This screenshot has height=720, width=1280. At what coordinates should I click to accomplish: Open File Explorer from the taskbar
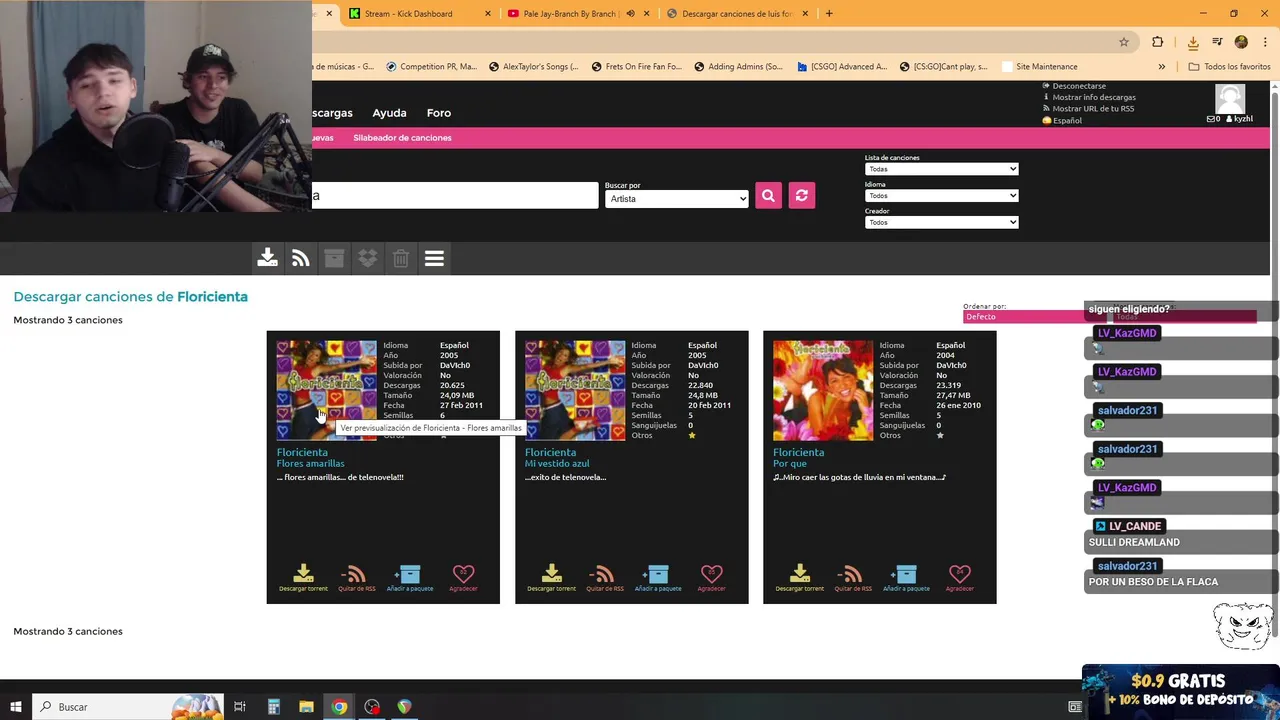click(306, 707)
